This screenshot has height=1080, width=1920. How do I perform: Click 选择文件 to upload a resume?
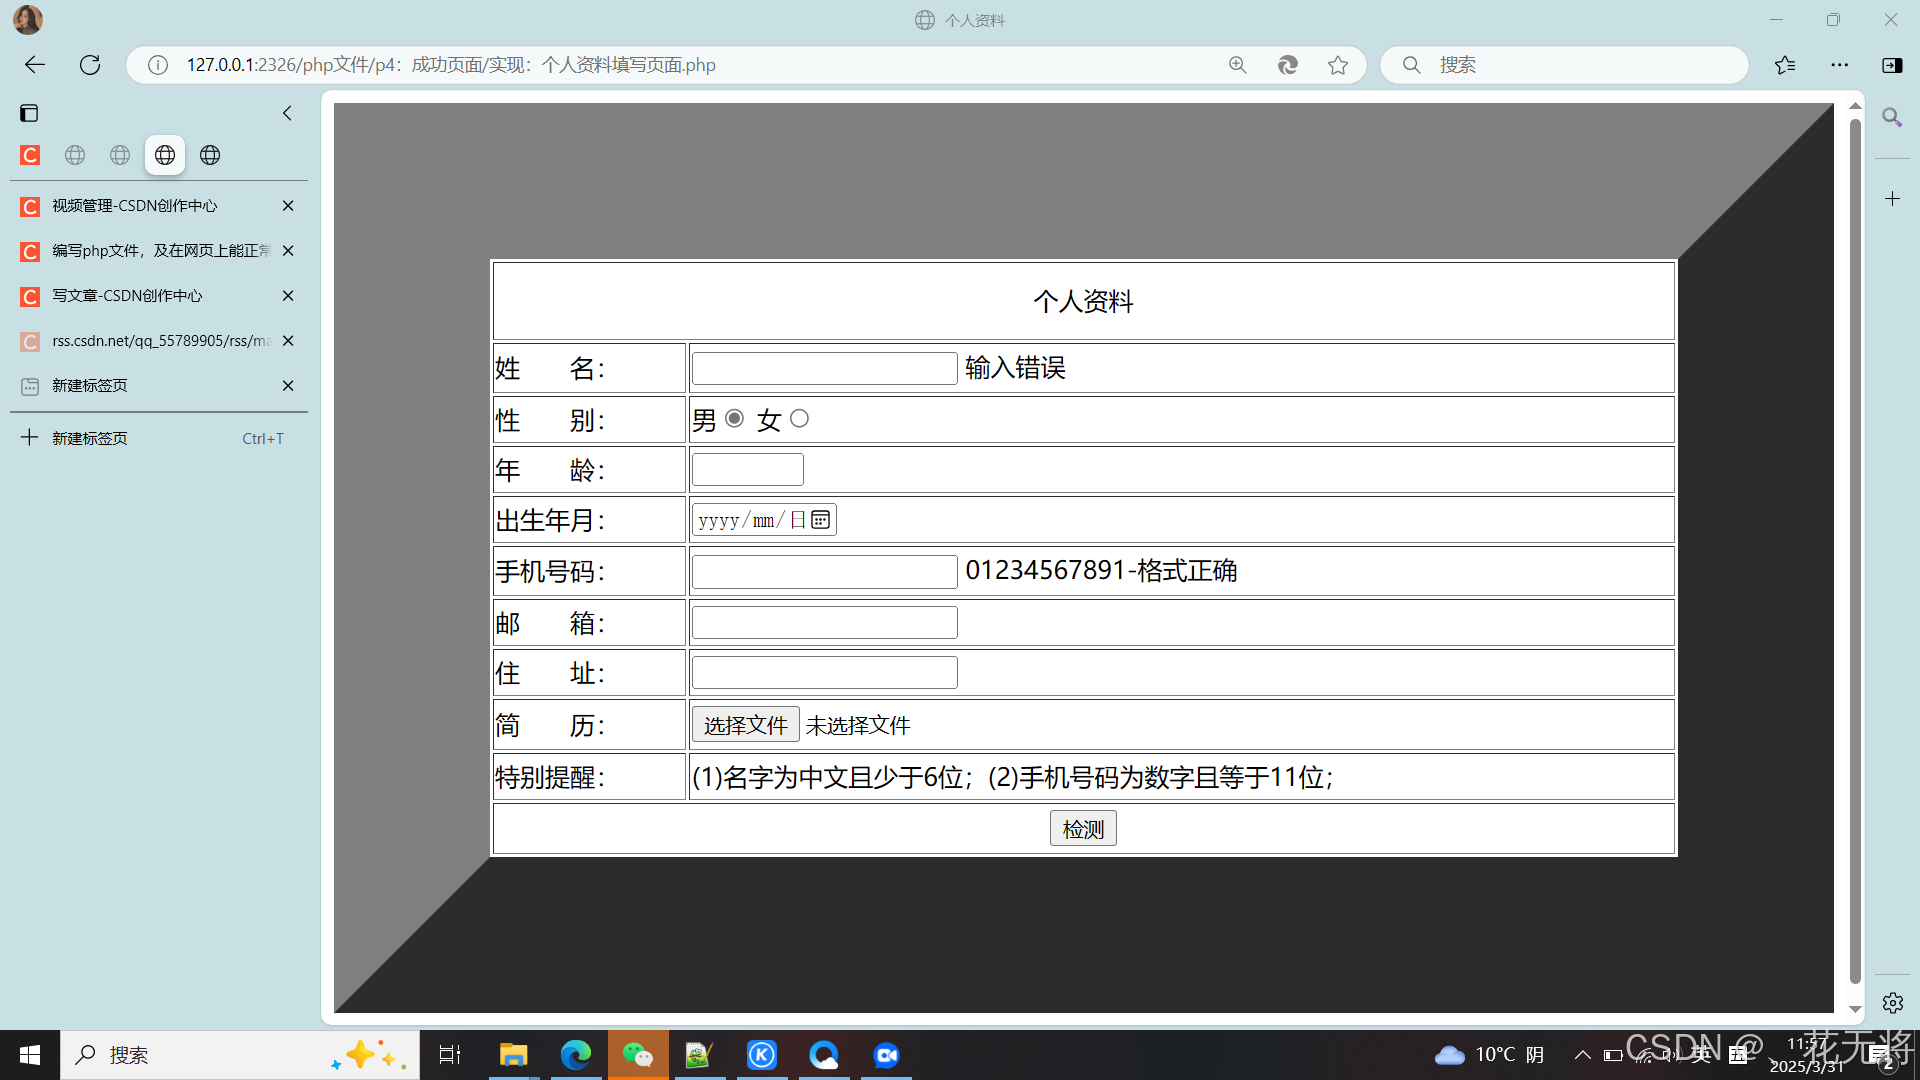745,724
